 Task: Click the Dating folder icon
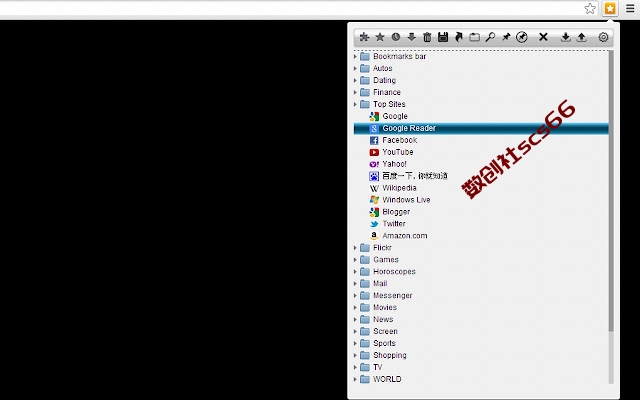pos(365,80)
